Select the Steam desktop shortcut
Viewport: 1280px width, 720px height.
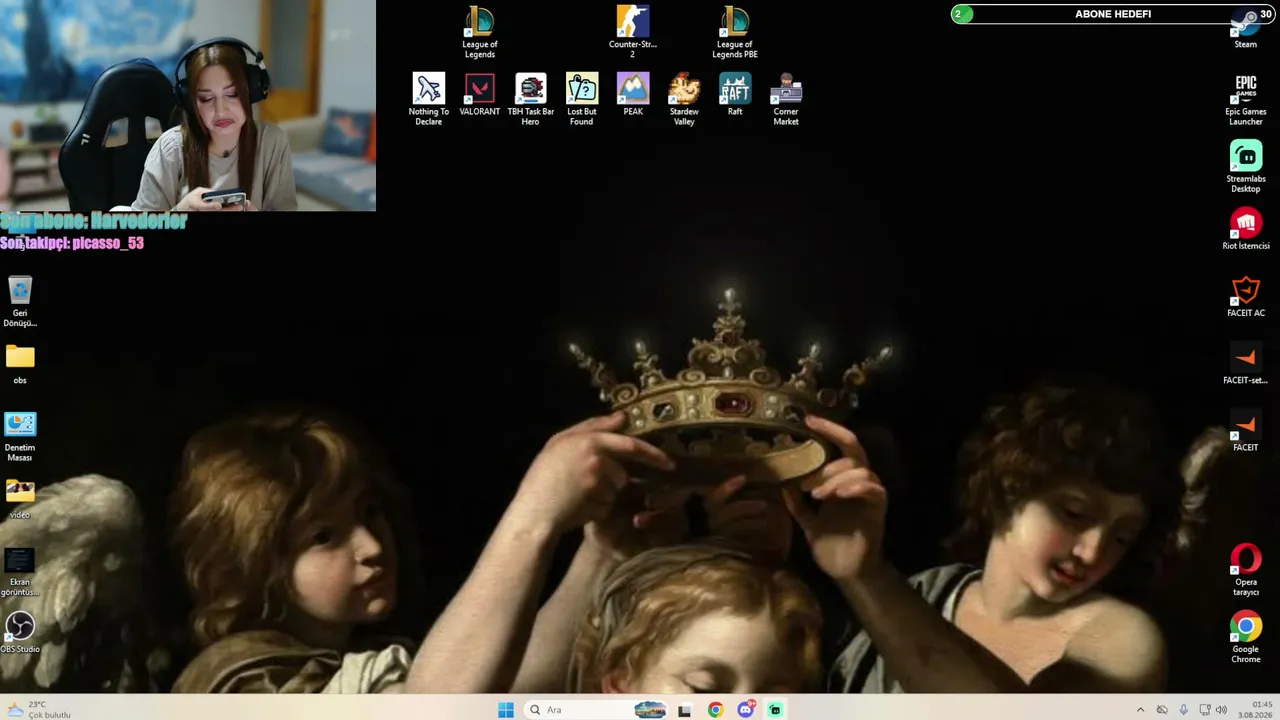(1246, 28)
